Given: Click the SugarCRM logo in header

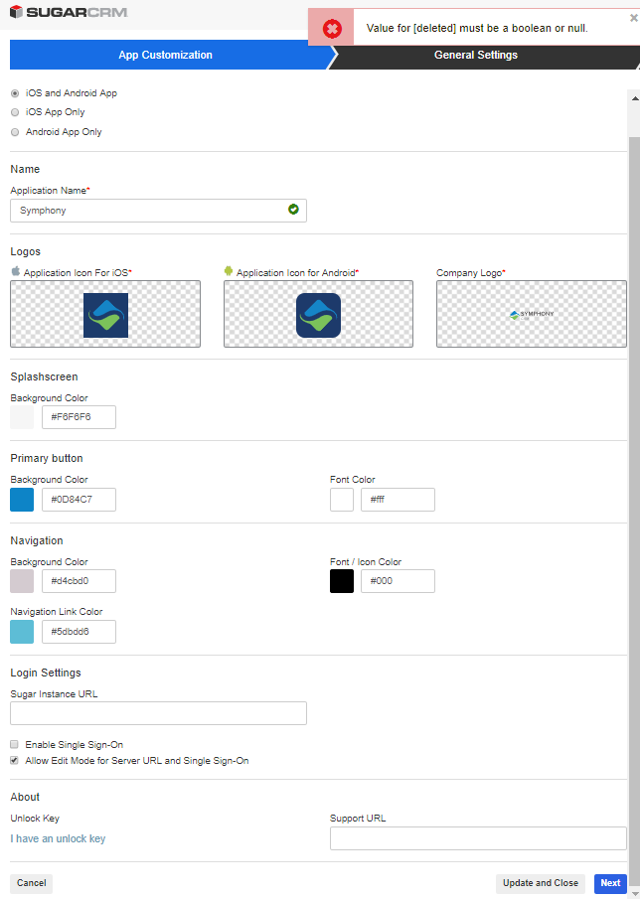Looking at the screenshot, I should 68,13.
